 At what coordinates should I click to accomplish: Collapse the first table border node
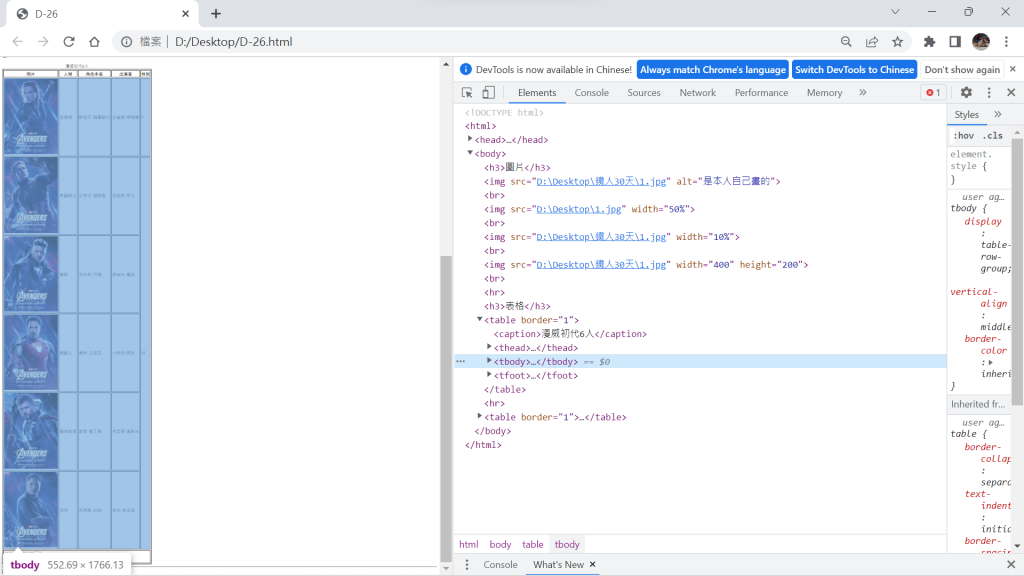(479, 319)
